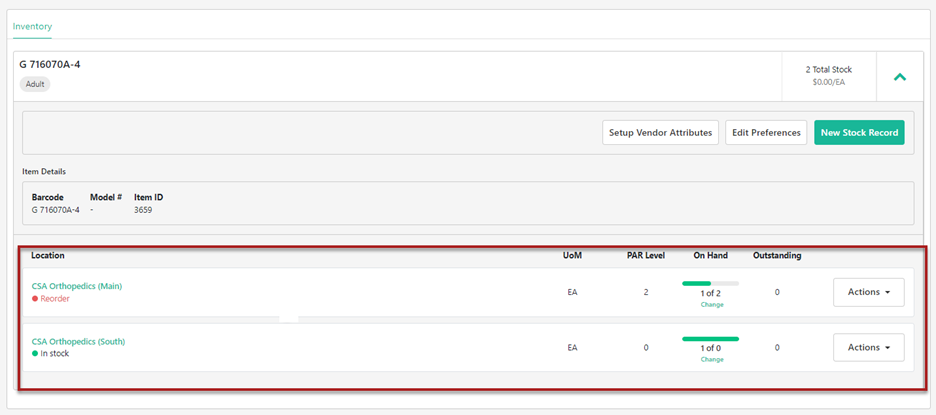
Task: Click the full On Hand bar for South
Action: tap(710, 338)
